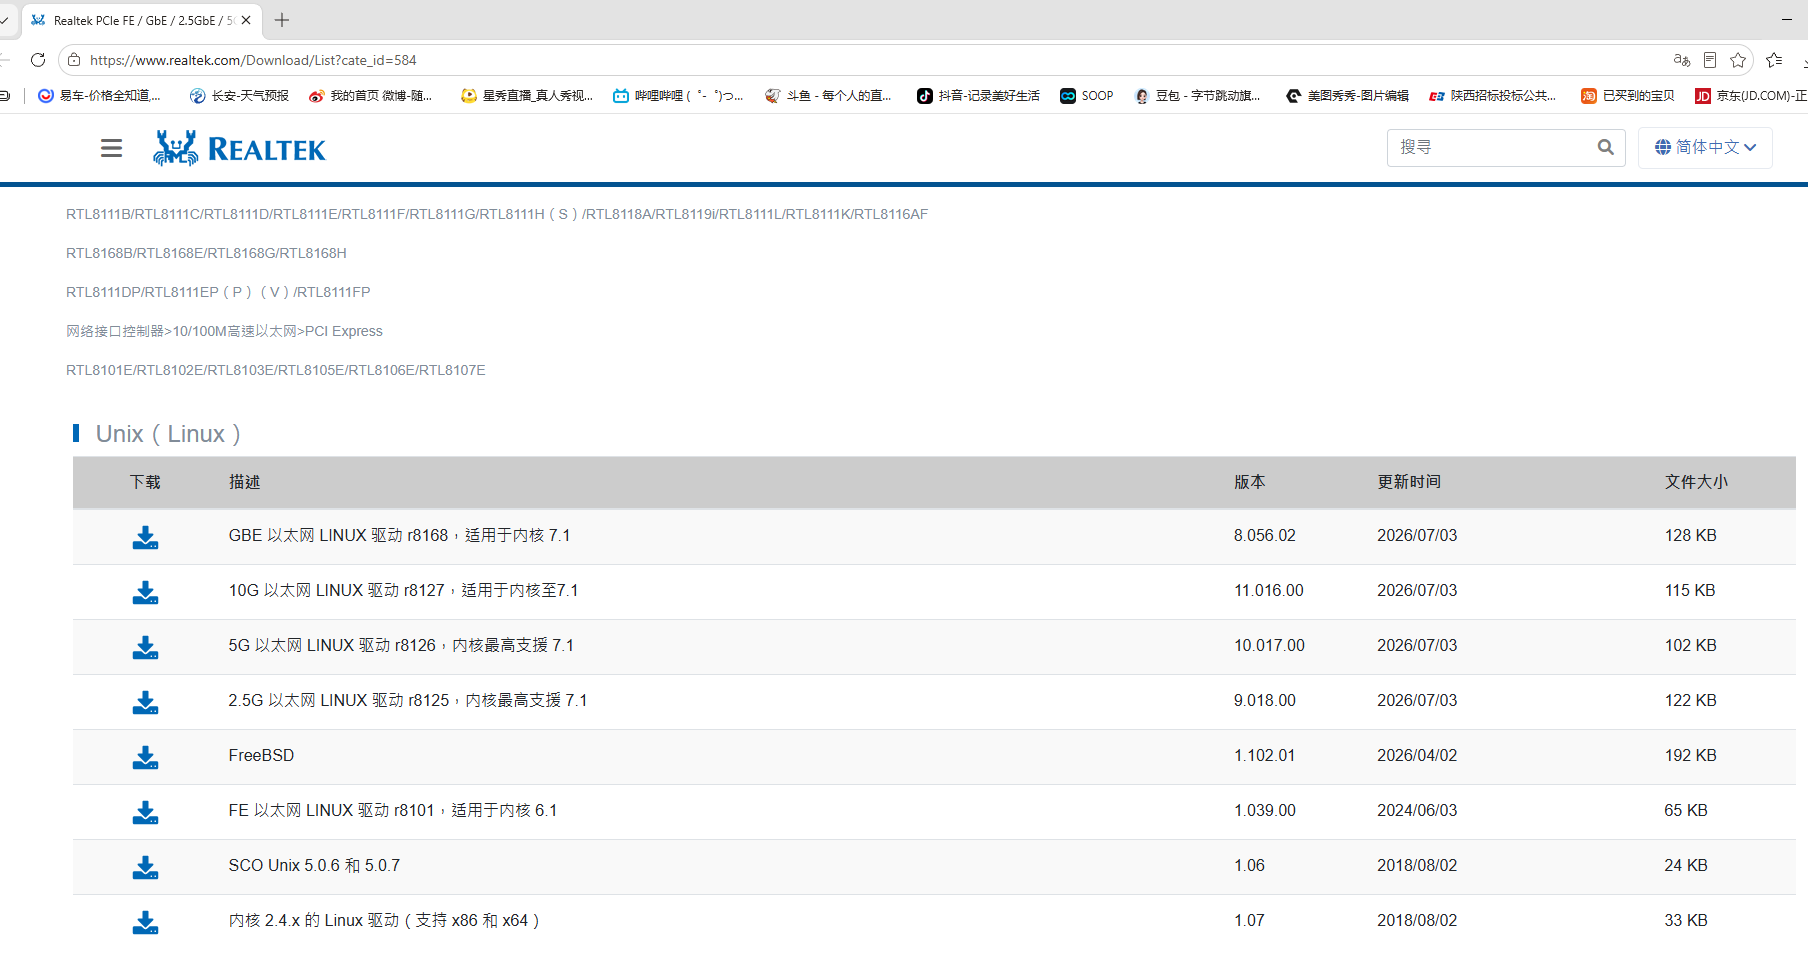
Task: Click the SCO Unix 5.0.6 和 5.0.7 description
Action: coord(314,865)
